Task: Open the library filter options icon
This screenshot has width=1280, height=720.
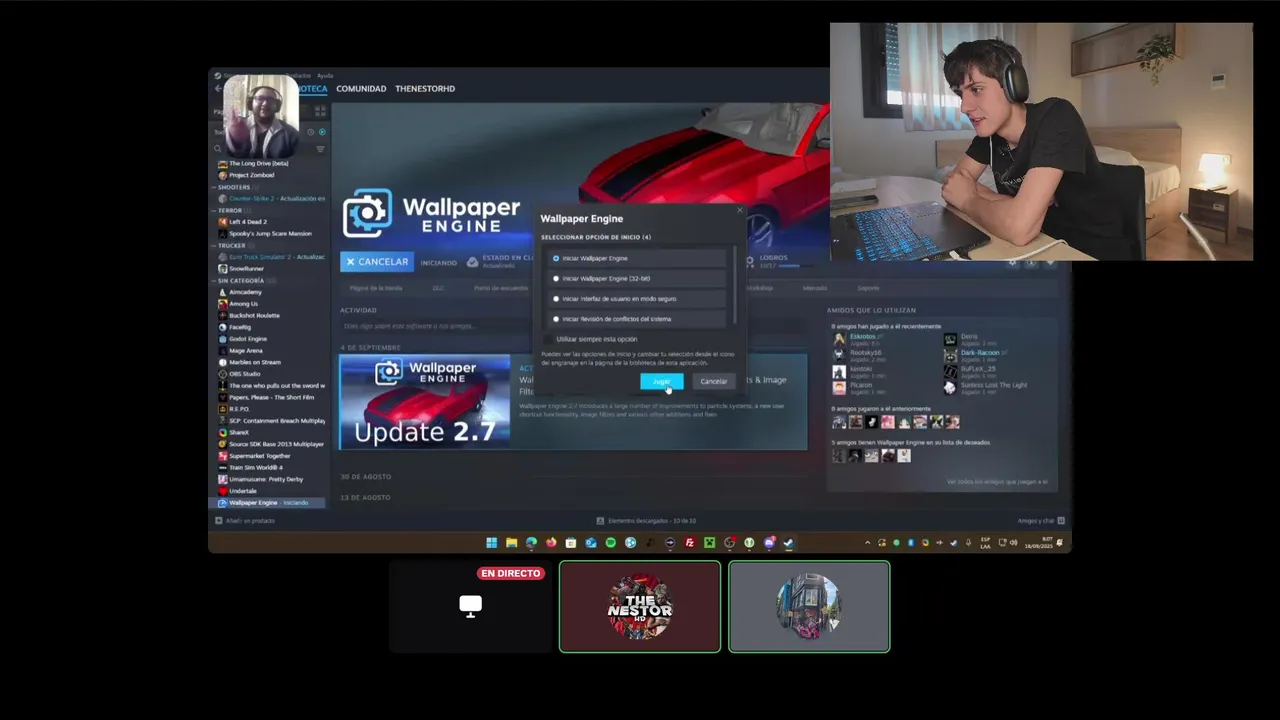Action: coord(320,149)
